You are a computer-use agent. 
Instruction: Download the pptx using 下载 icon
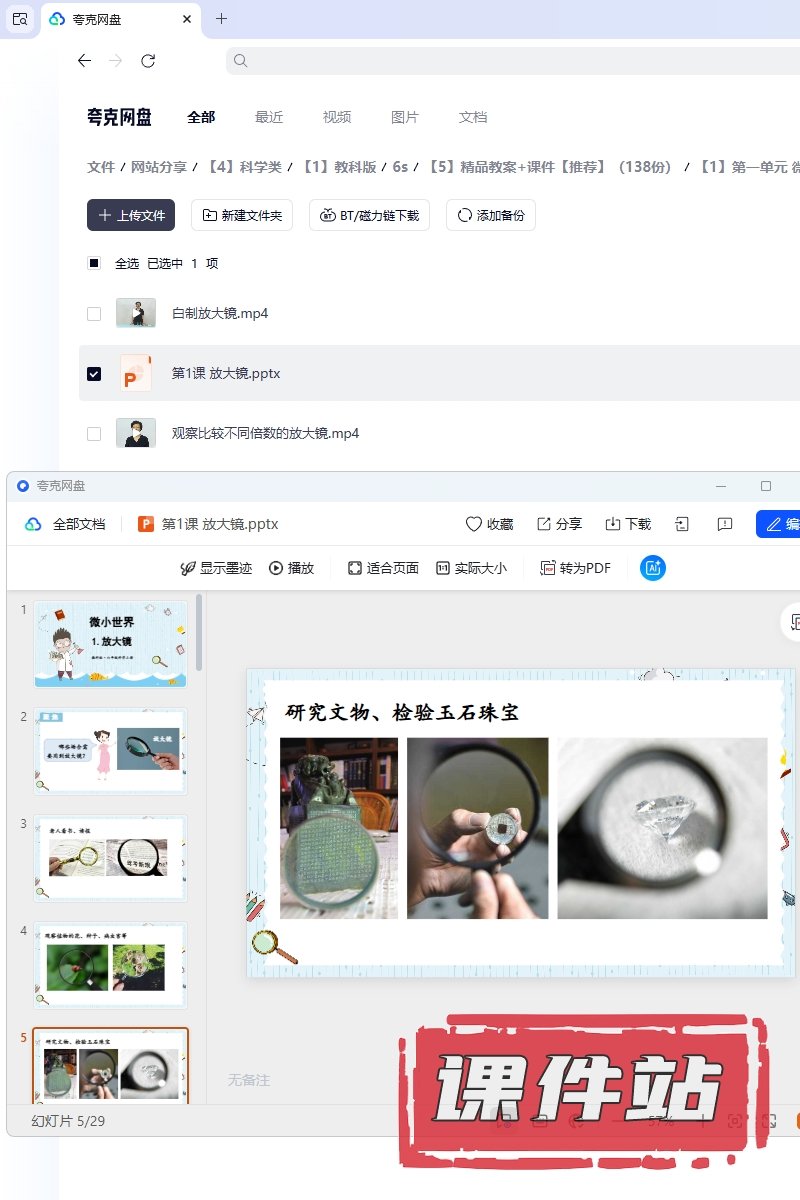(x=613, y=524)
